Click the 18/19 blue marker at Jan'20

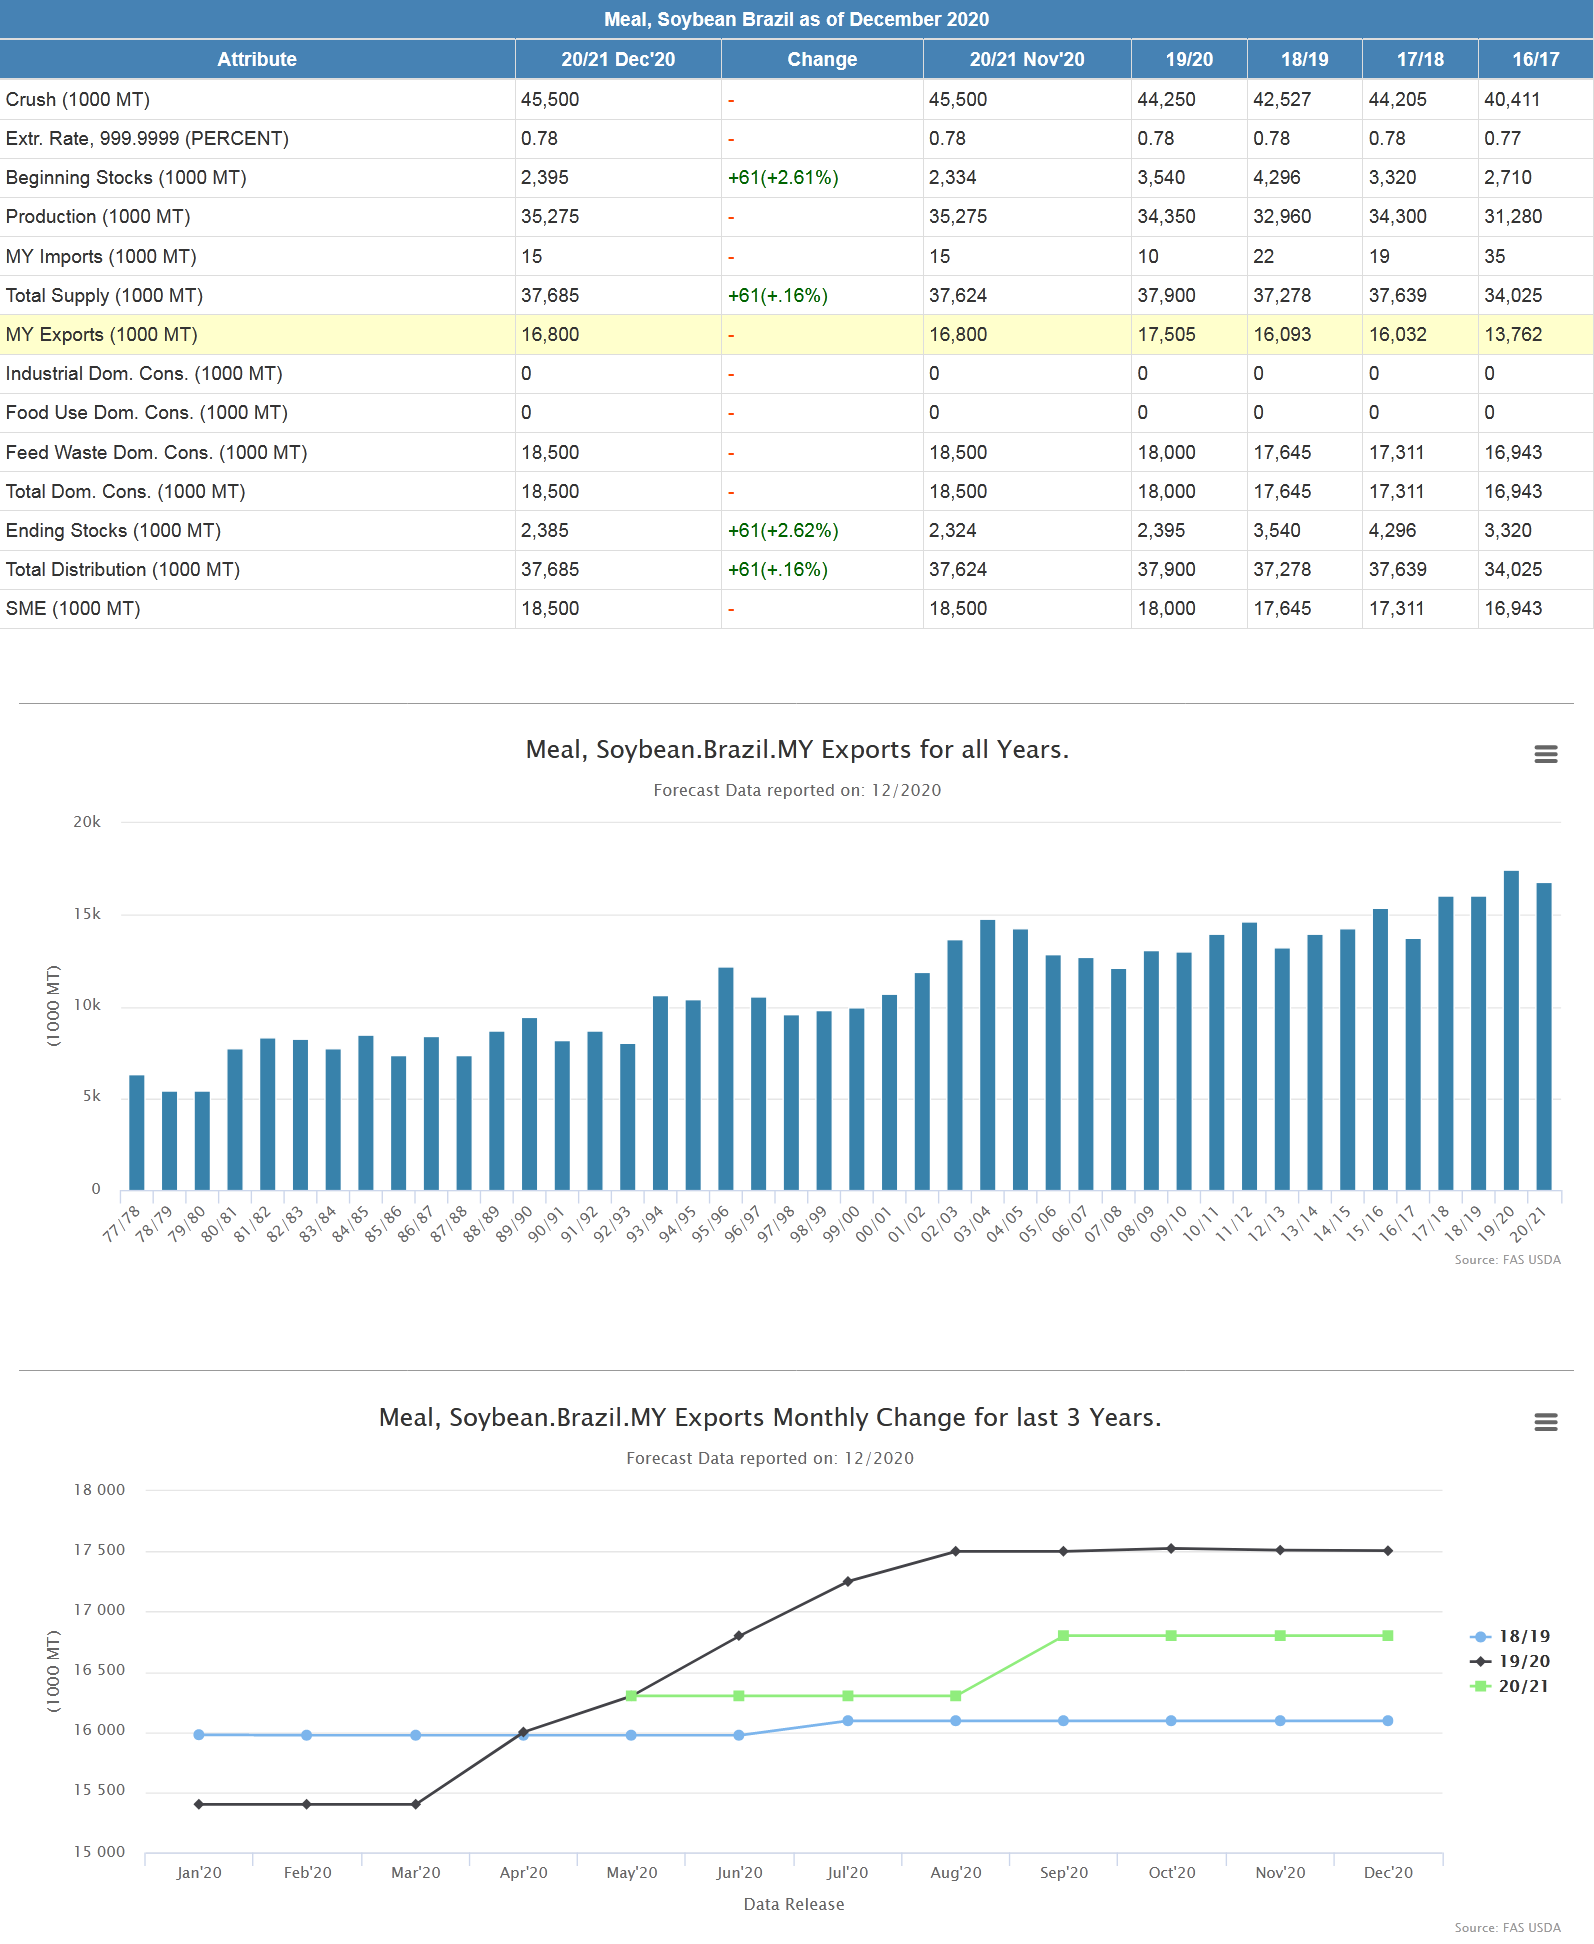[199, 1735]
